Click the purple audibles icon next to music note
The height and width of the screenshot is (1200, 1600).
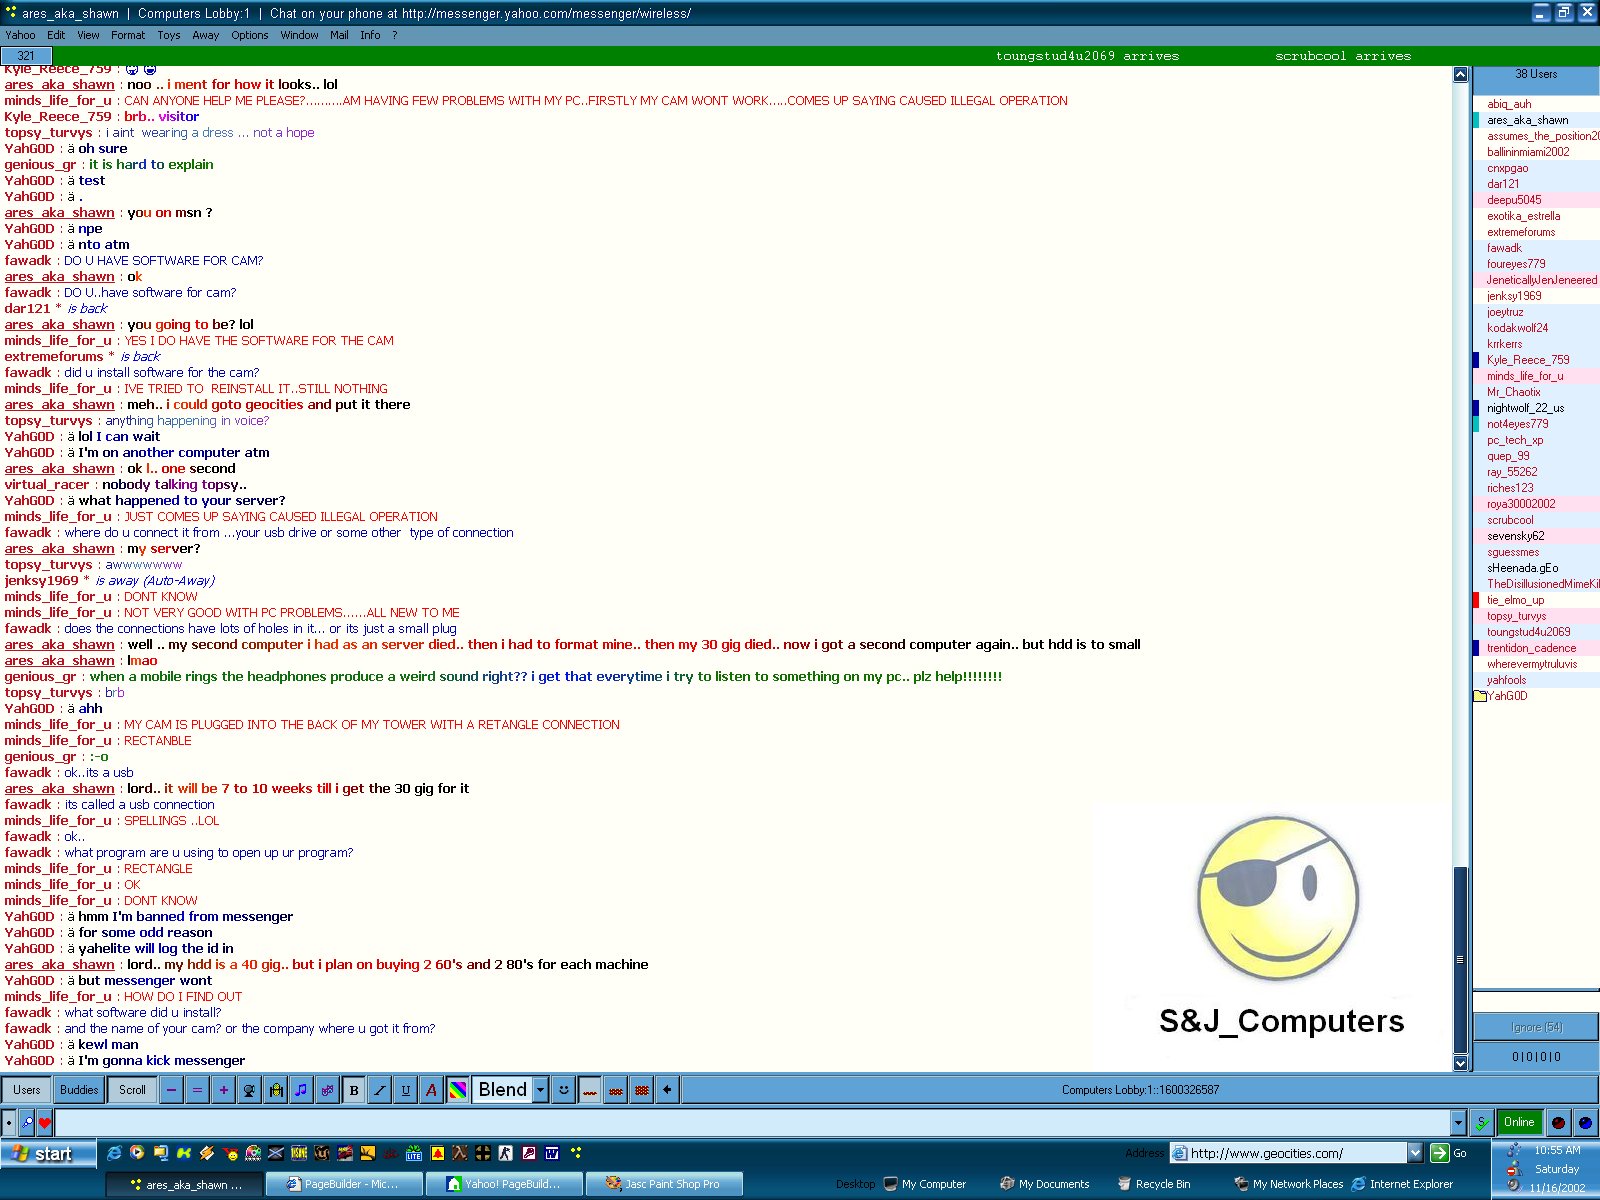click(327, 1090)
